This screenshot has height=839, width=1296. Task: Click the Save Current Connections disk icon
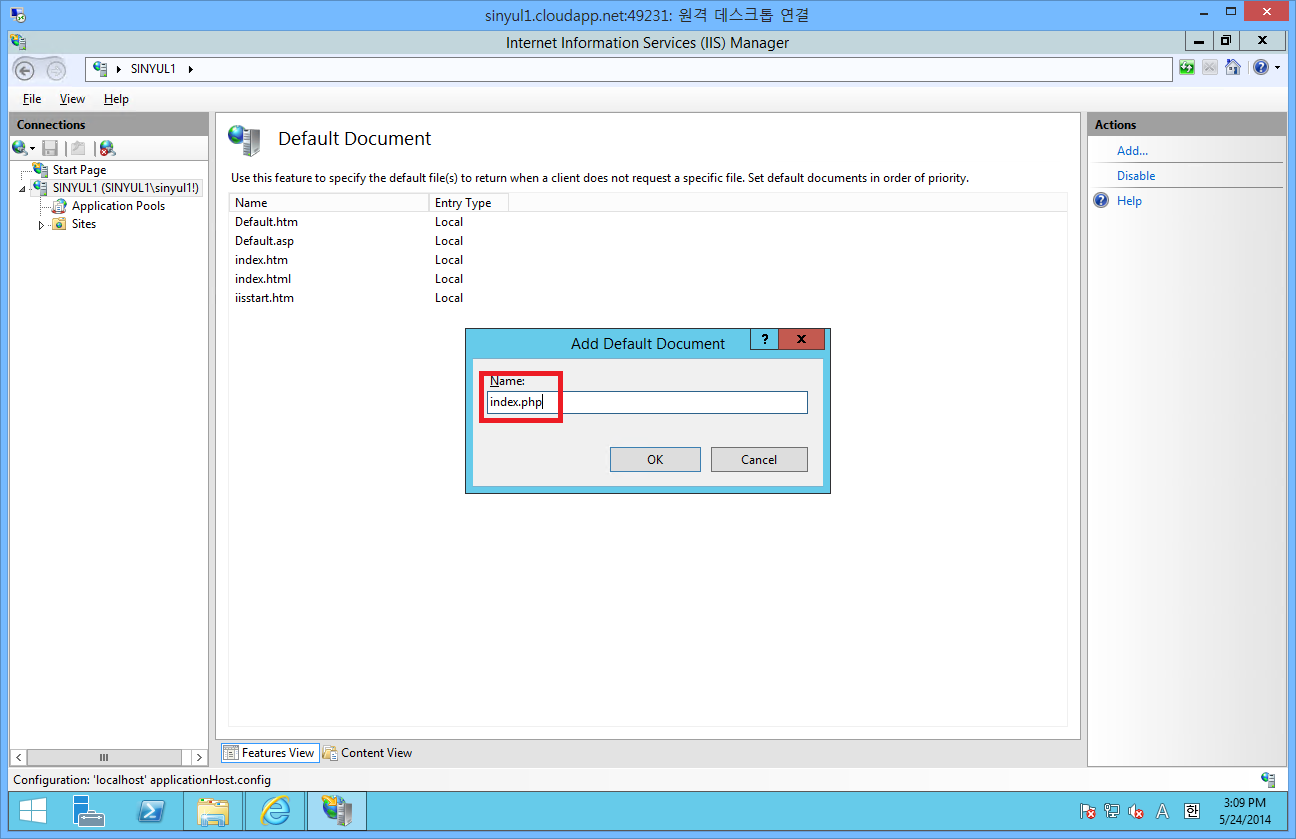[x=50, y=148]
